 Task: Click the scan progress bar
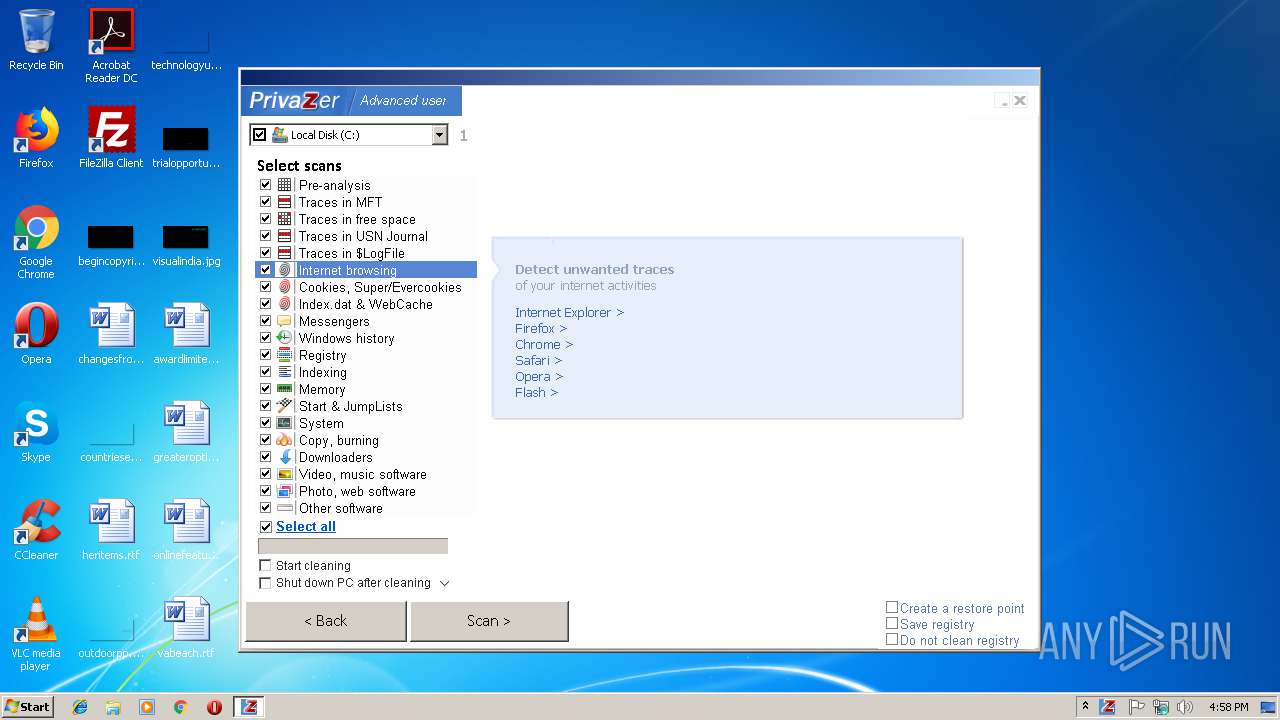pyautogui.click(x=353, y=546)
